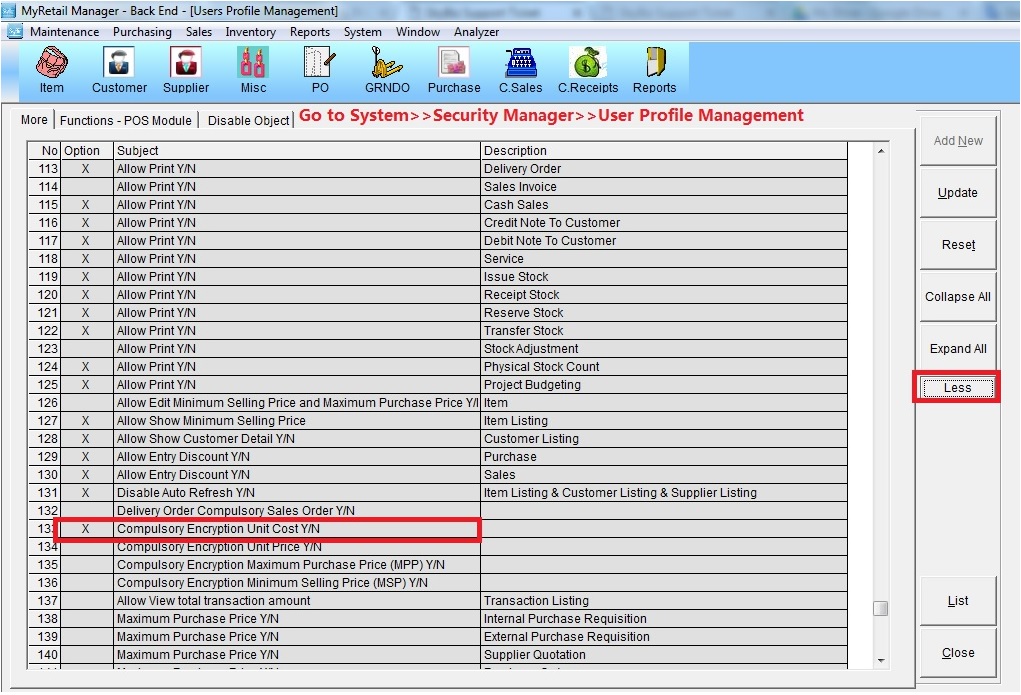Toggle option for Disable Auto Refresh row

coord(85,493)
